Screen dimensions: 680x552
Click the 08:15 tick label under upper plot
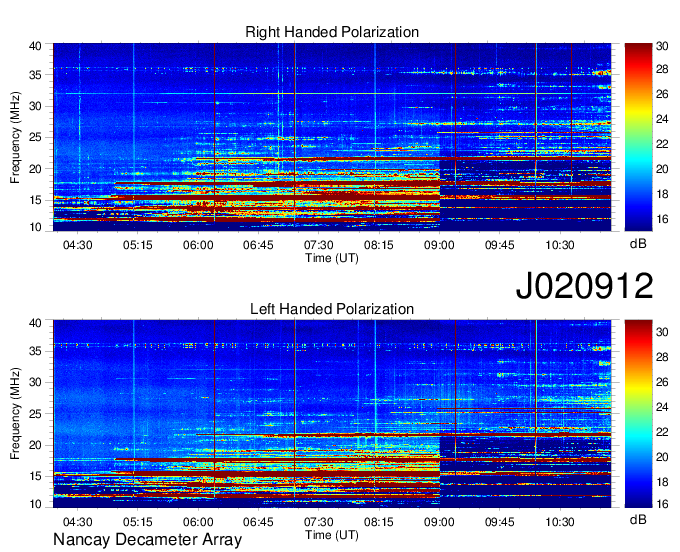pos(379,245)
